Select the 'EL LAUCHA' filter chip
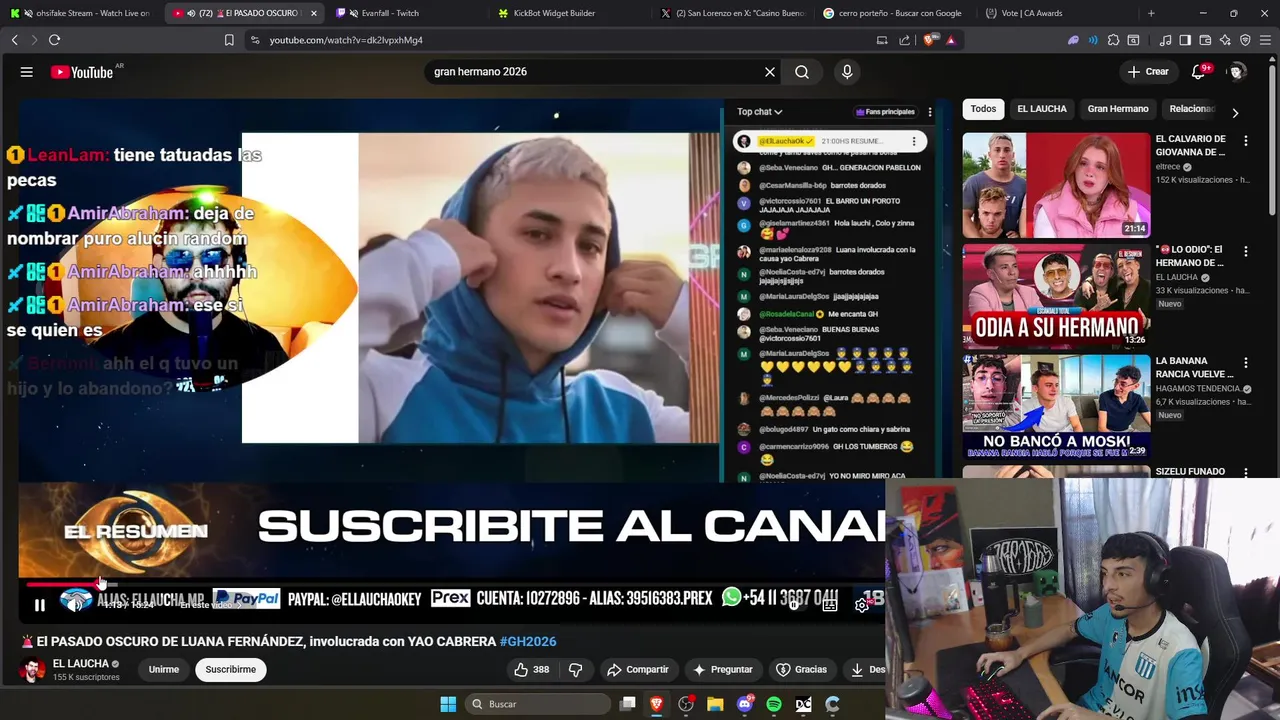 click(1042, 109)
